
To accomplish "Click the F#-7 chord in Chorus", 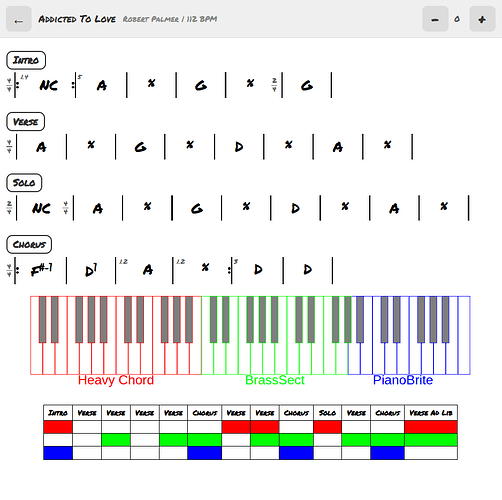I will (x=41, y=269).
